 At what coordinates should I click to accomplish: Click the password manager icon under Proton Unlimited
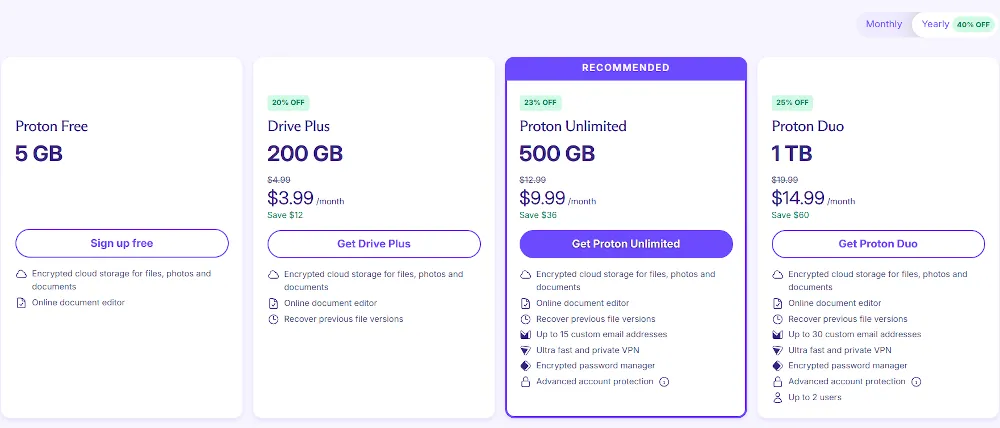point(526,366)
